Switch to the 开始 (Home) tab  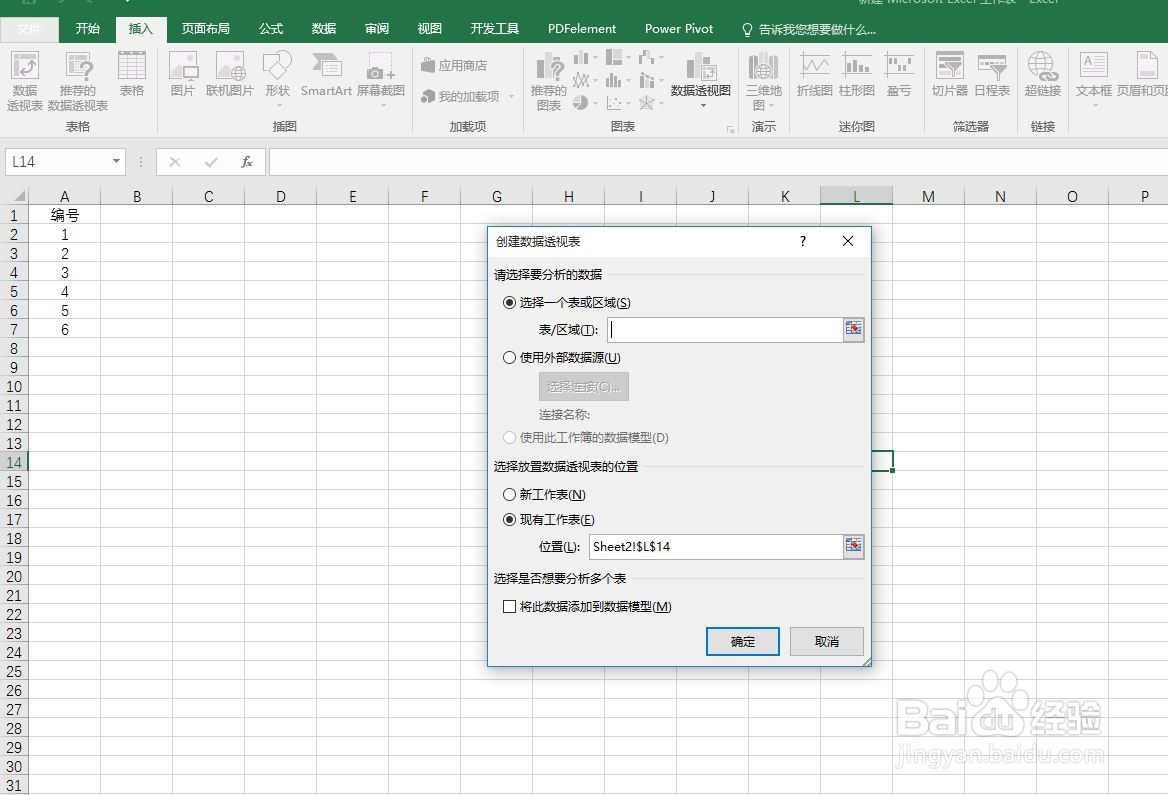(x=88, y=28)
